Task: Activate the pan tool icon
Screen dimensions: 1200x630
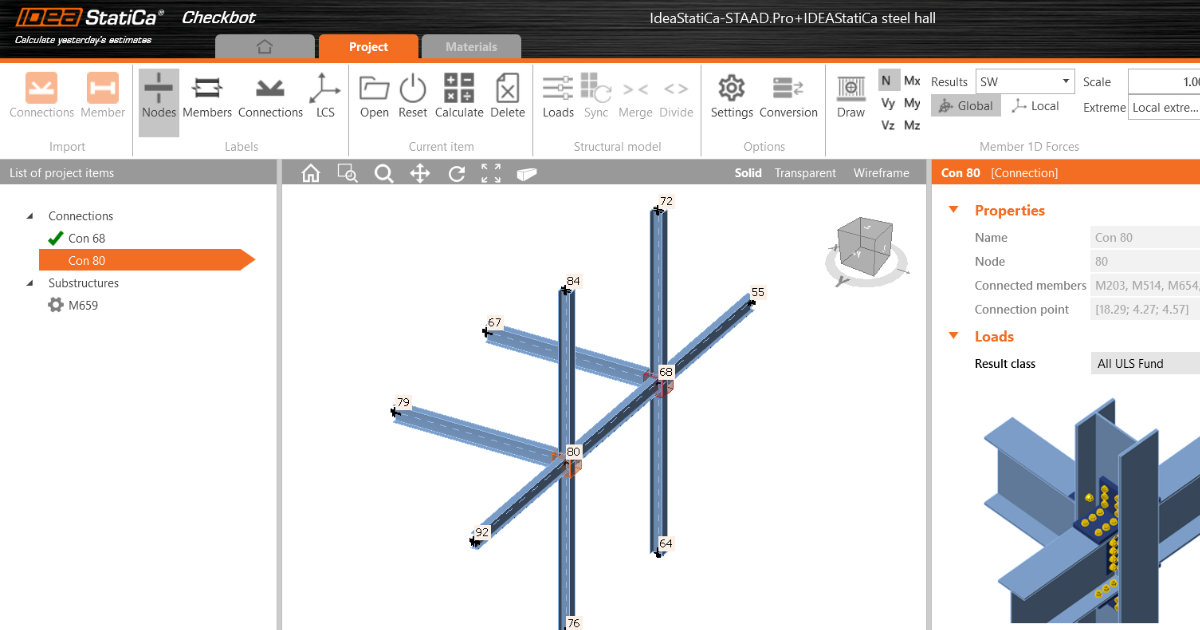Action: coord(420,174)
